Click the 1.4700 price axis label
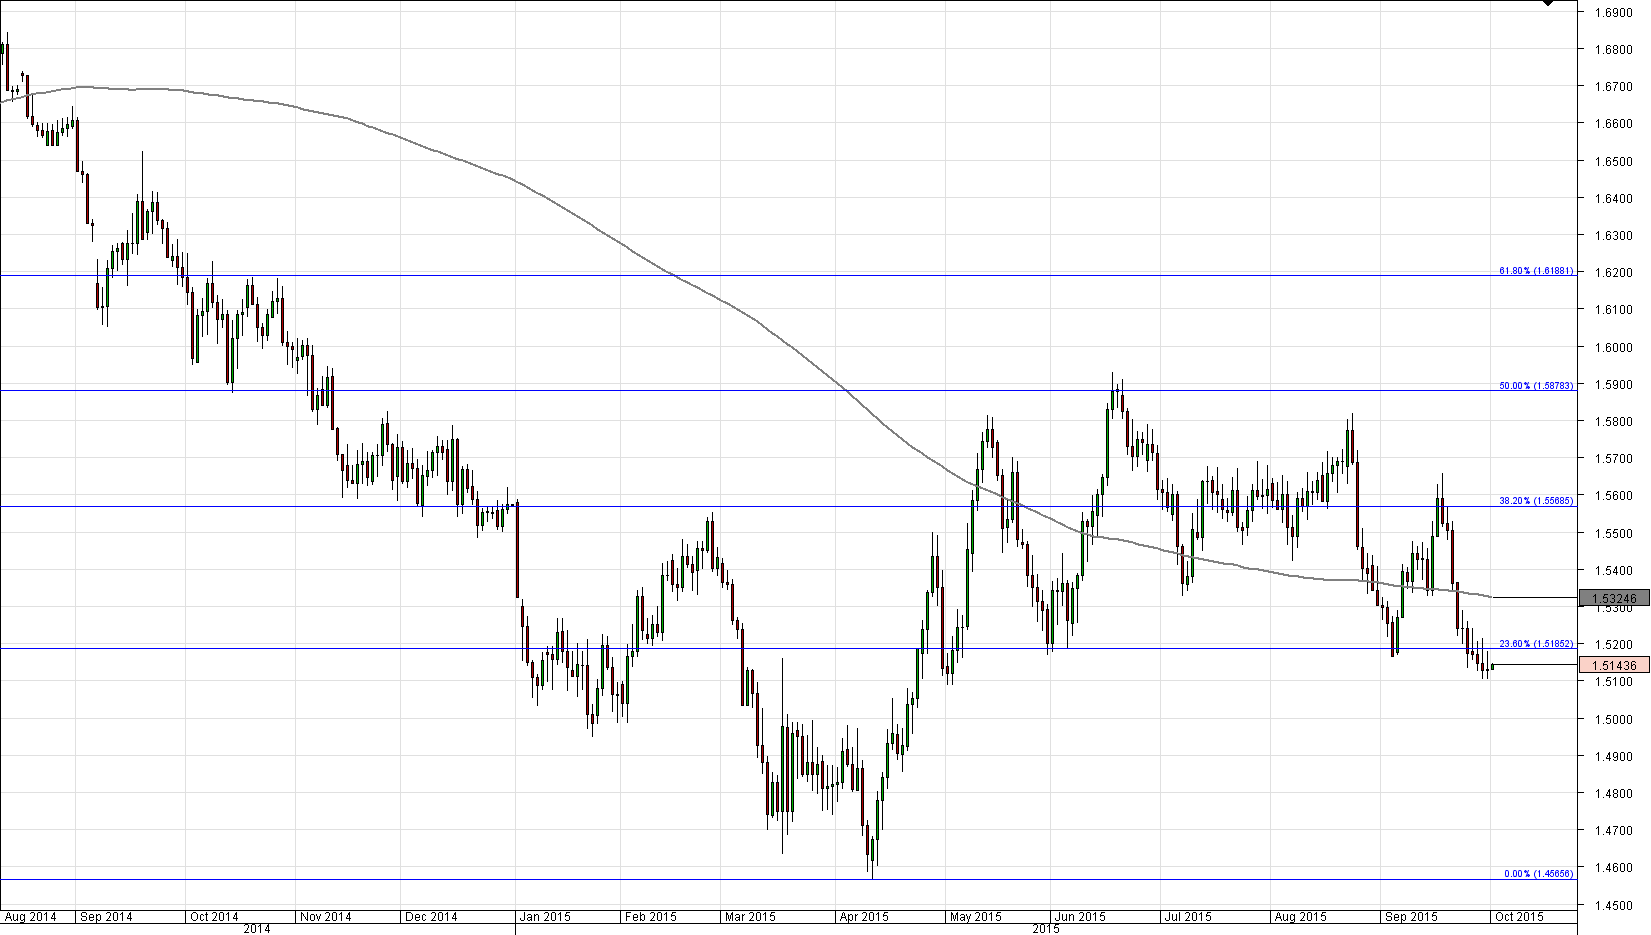Viewport: 1651px width, 935px height. coord(1614,831)
